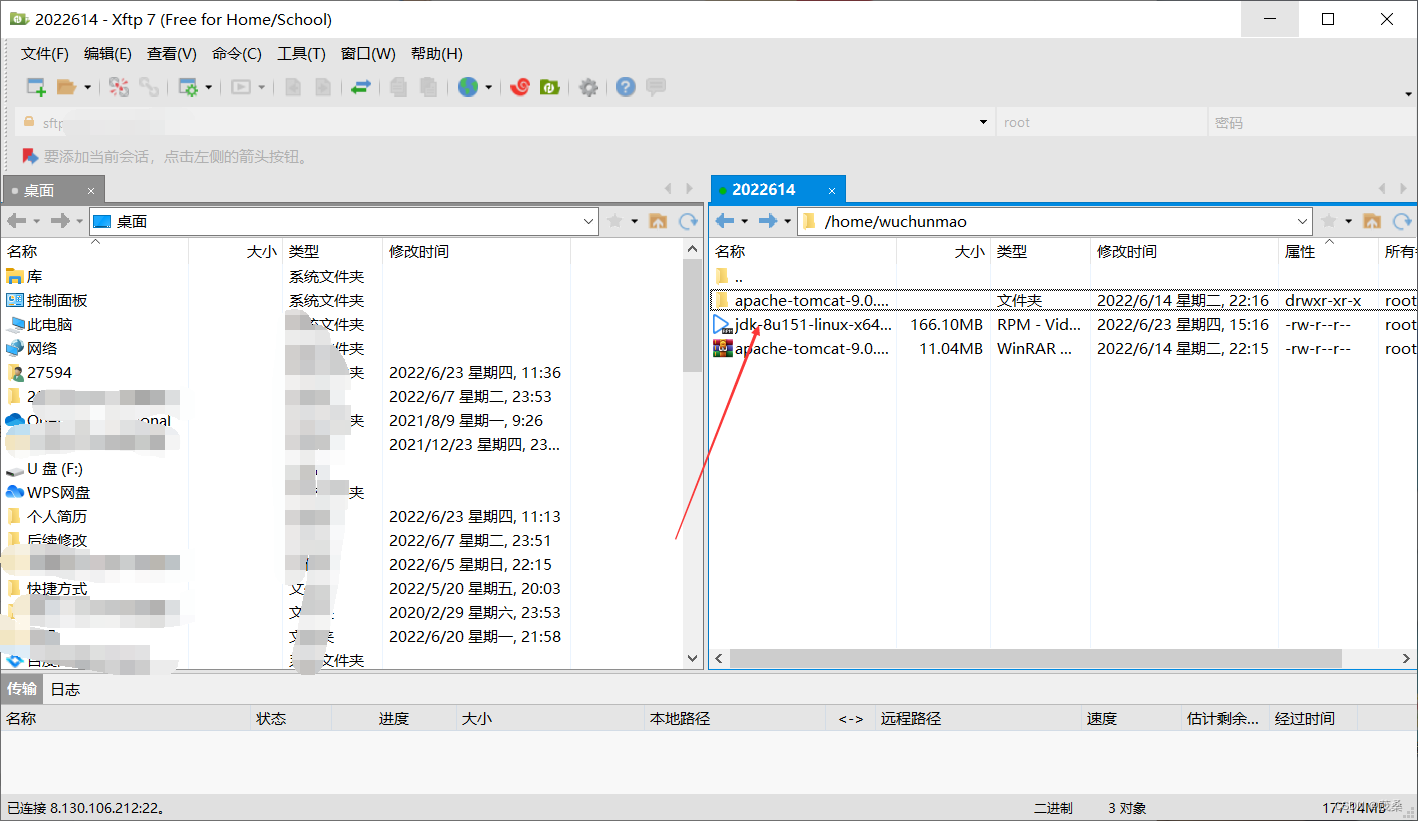Go forward in the local 桌面 pane

click(x=60, y=221)
